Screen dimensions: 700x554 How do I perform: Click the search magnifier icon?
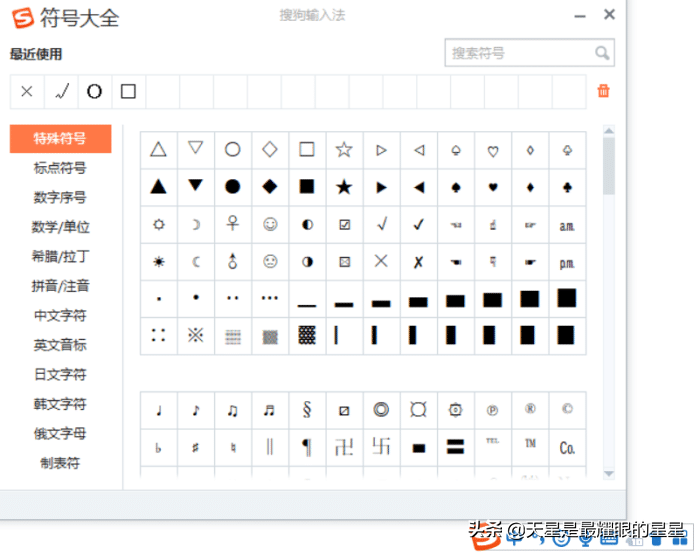602,53
